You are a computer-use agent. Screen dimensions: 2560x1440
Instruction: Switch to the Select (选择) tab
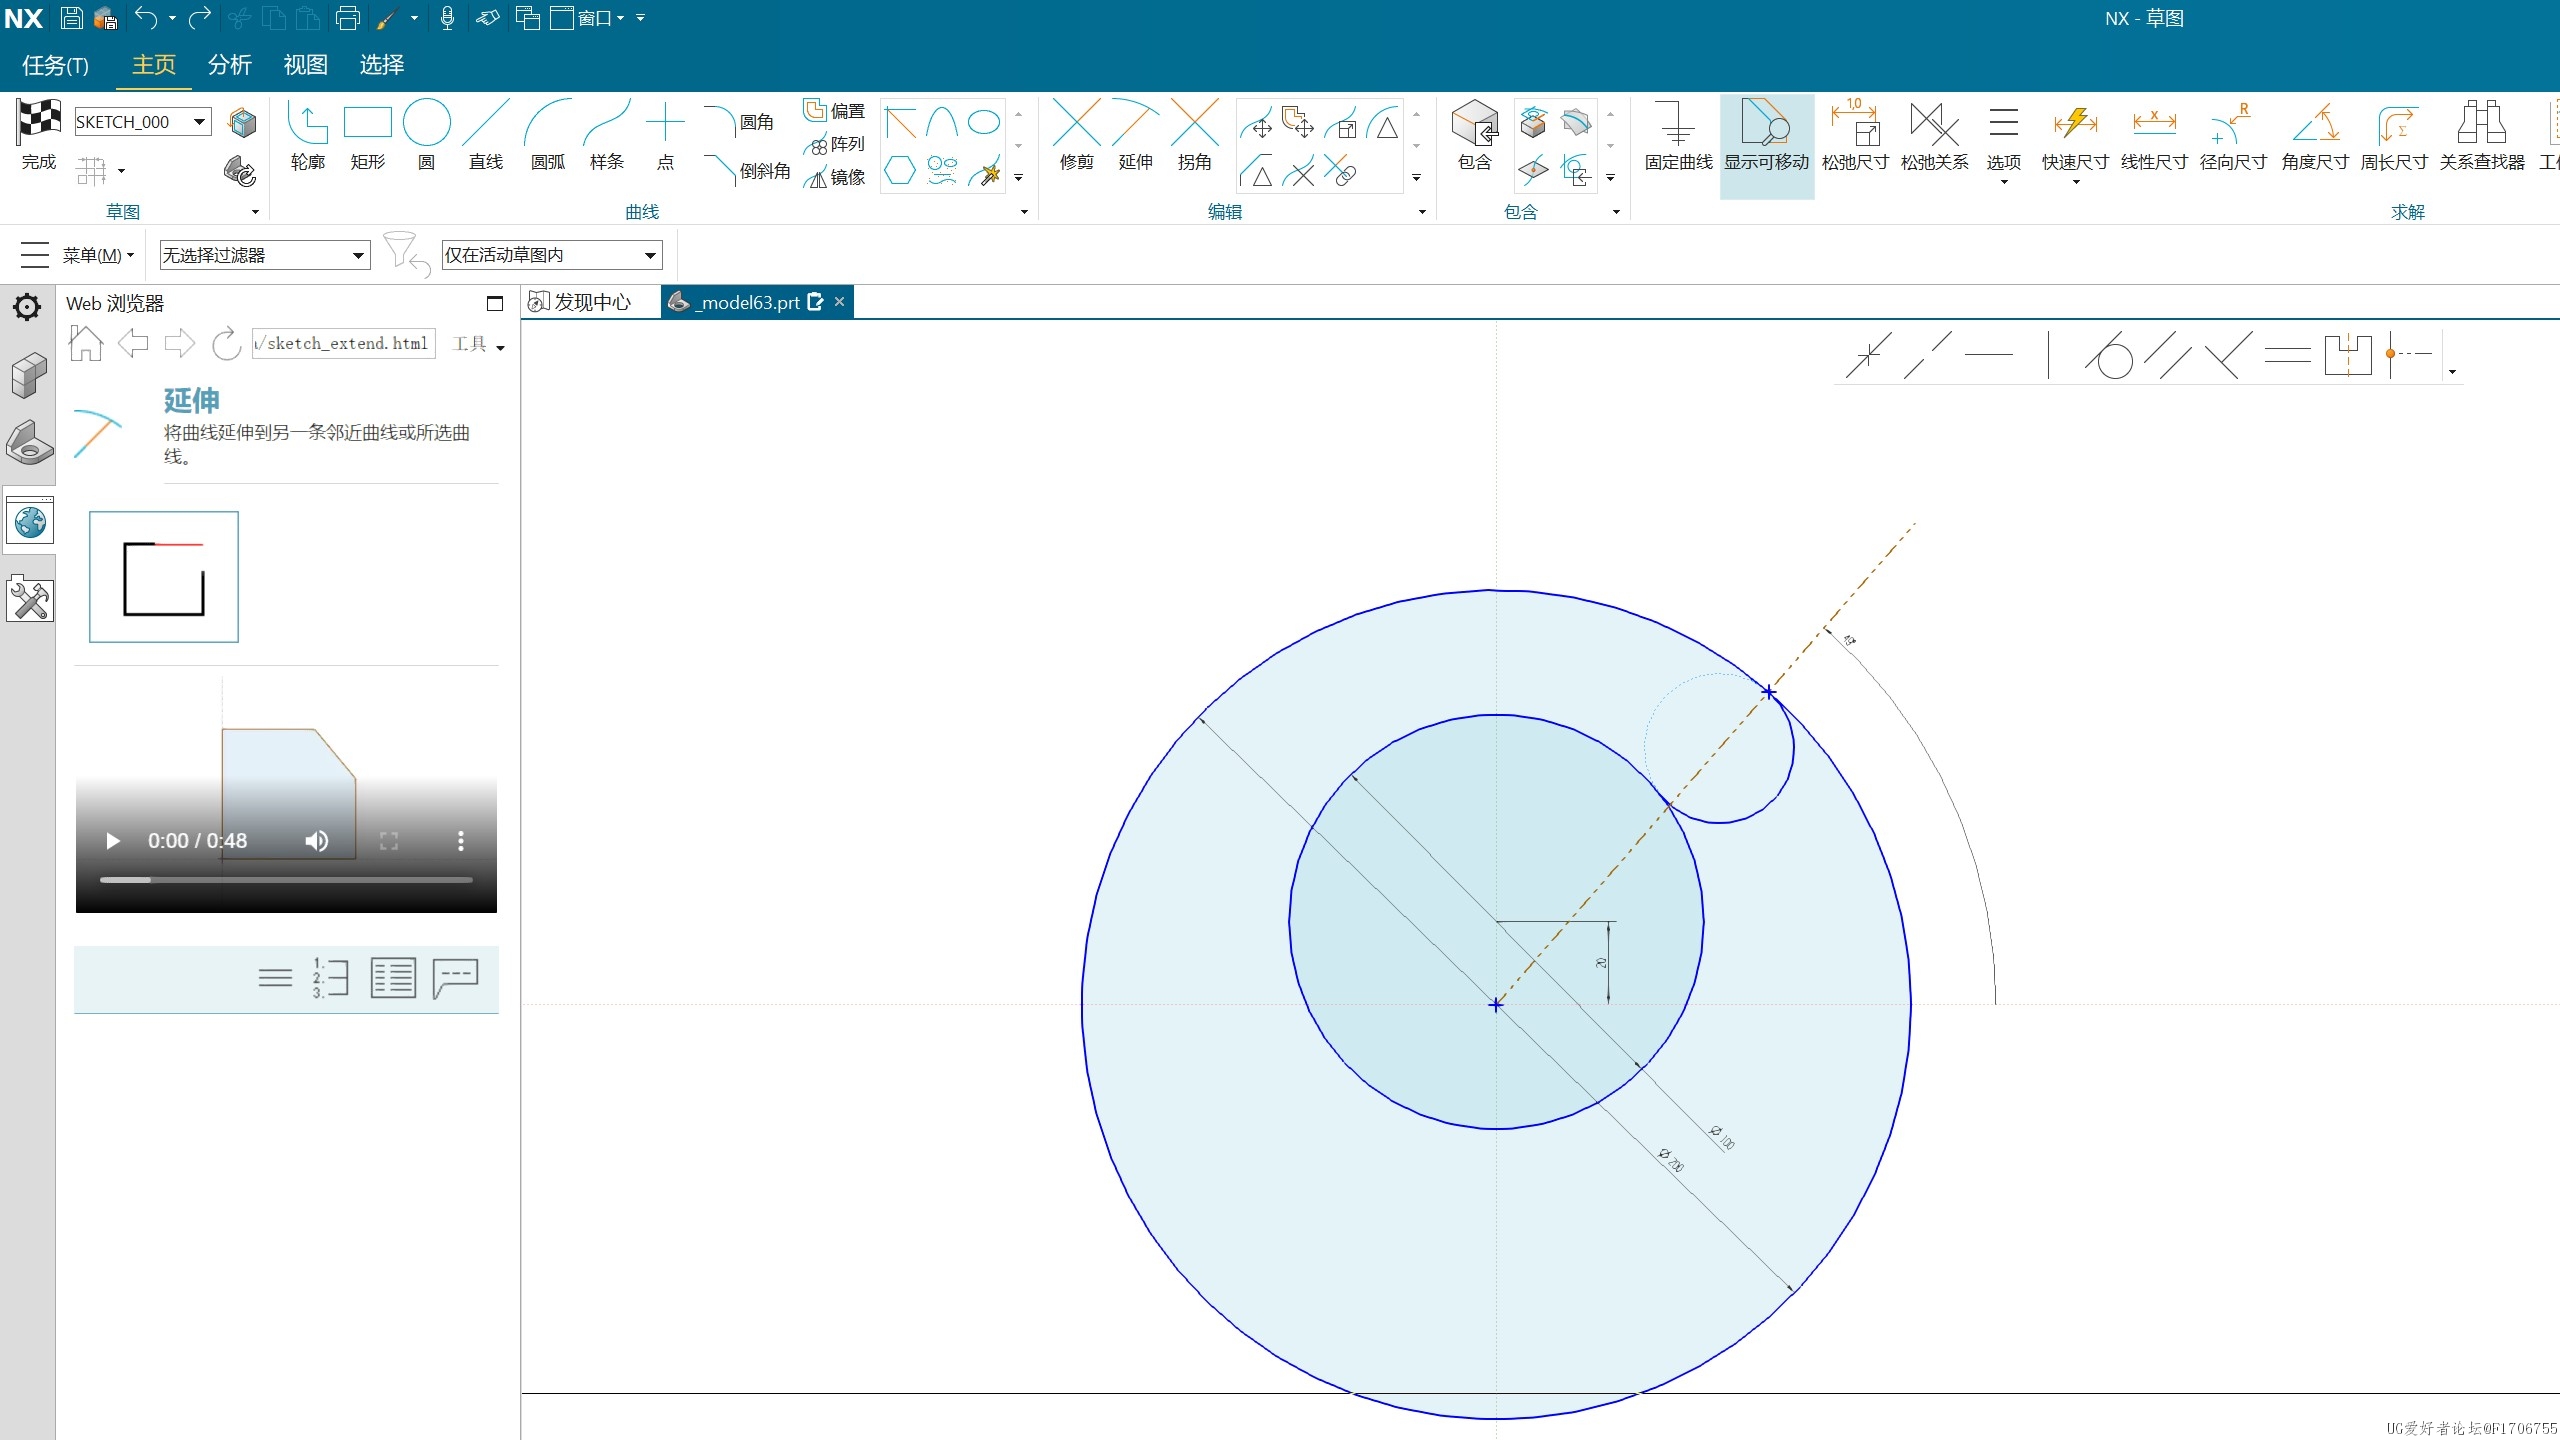pos(382,65)
